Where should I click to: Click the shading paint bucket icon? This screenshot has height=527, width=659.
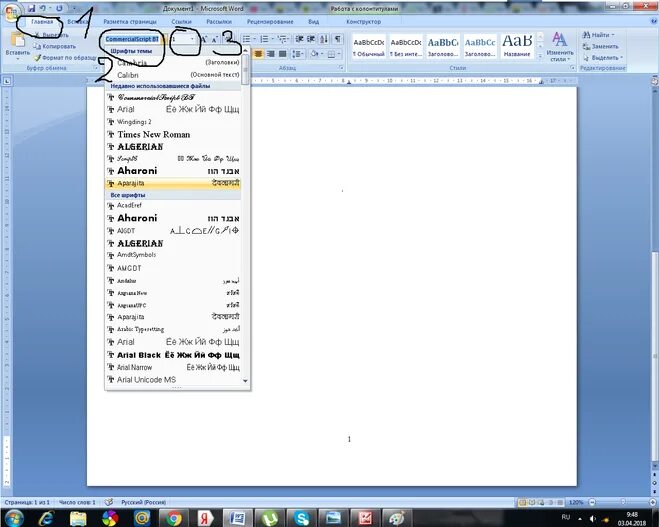[x=314, y=54]
